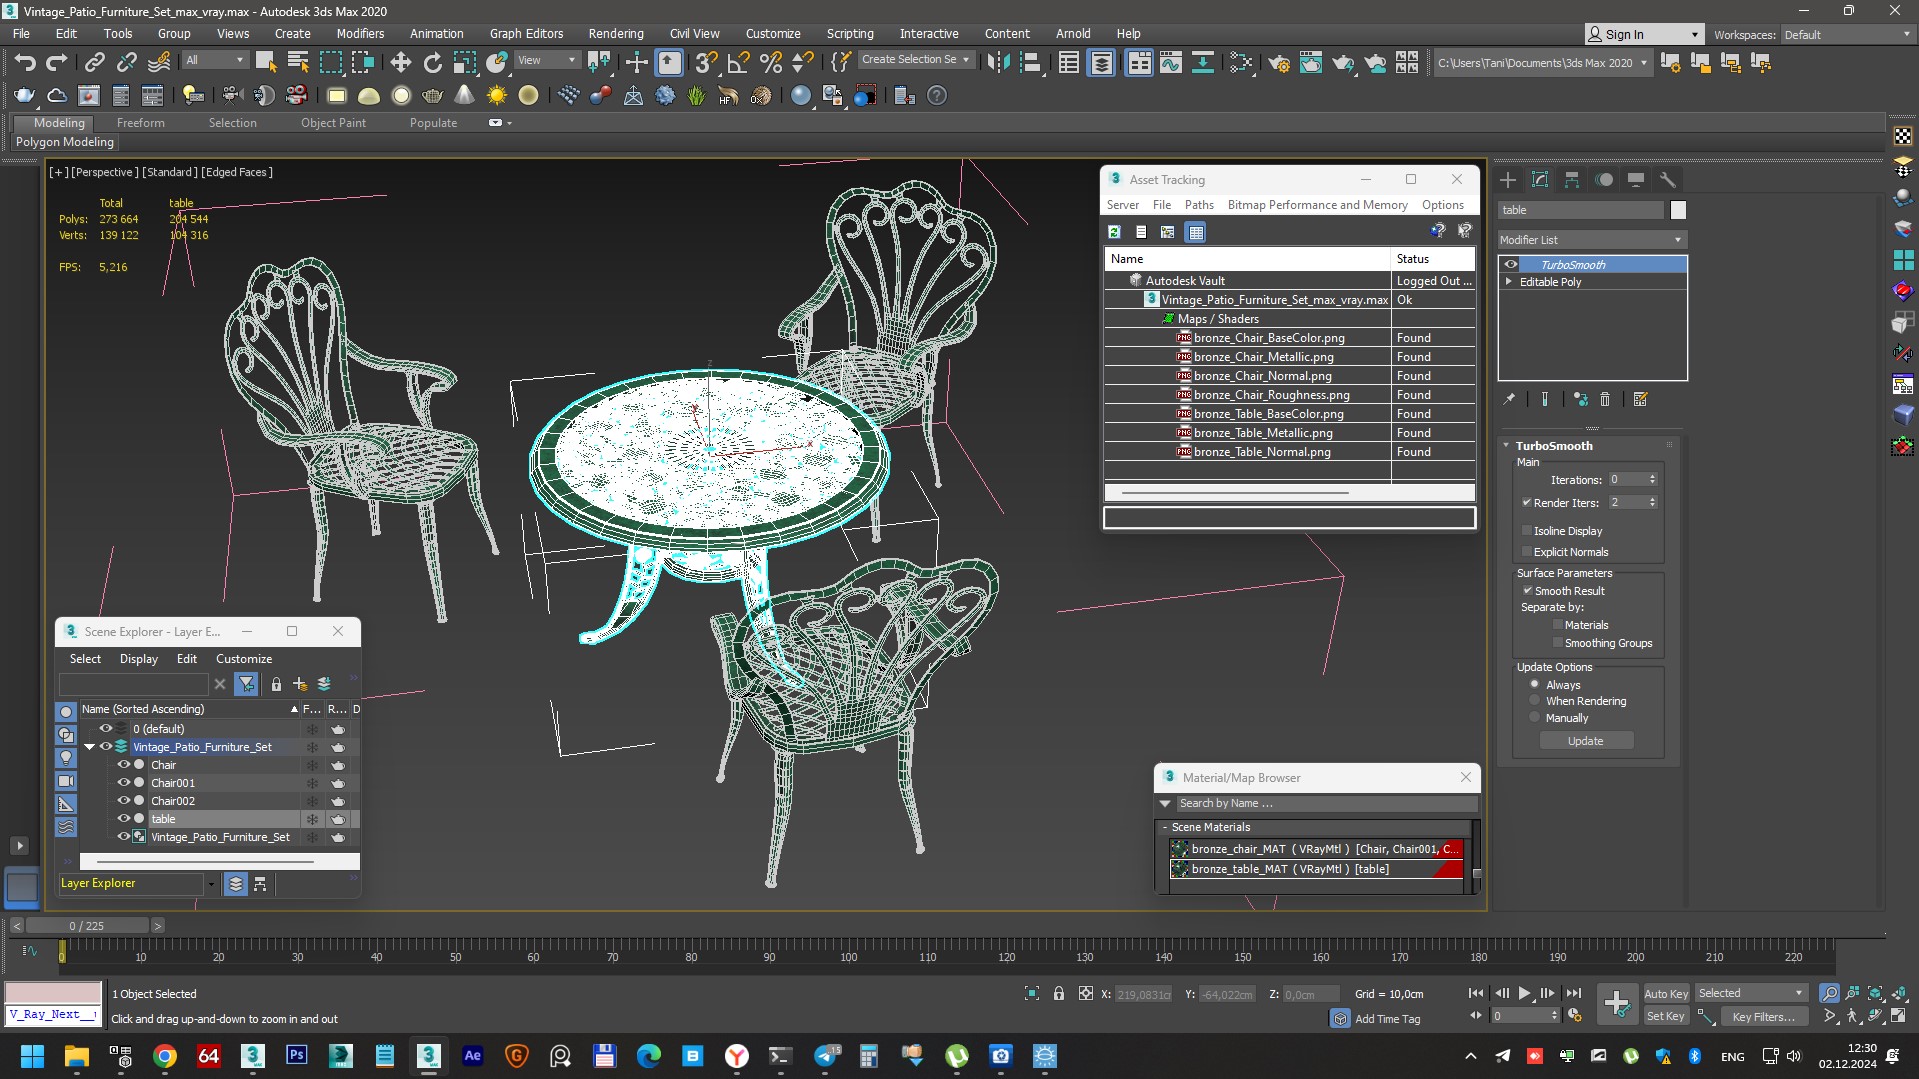Click the sun light icon
The width and height of the screenshot is (1919, 1079).
[496, 96]
